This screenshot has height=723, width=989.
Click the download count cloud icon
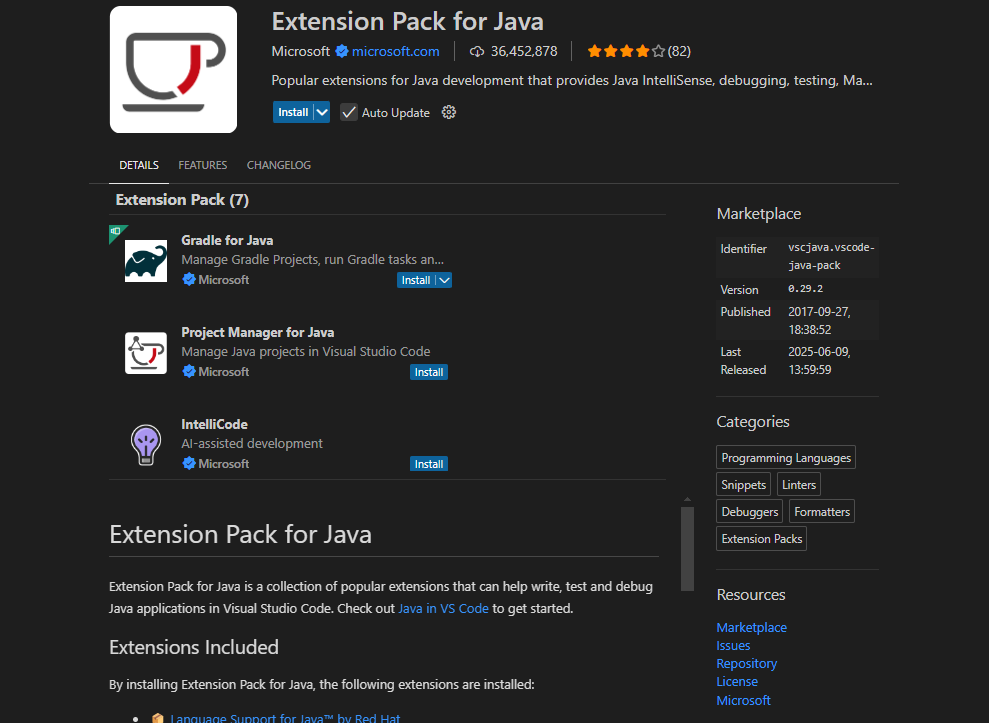pos(477,52)
